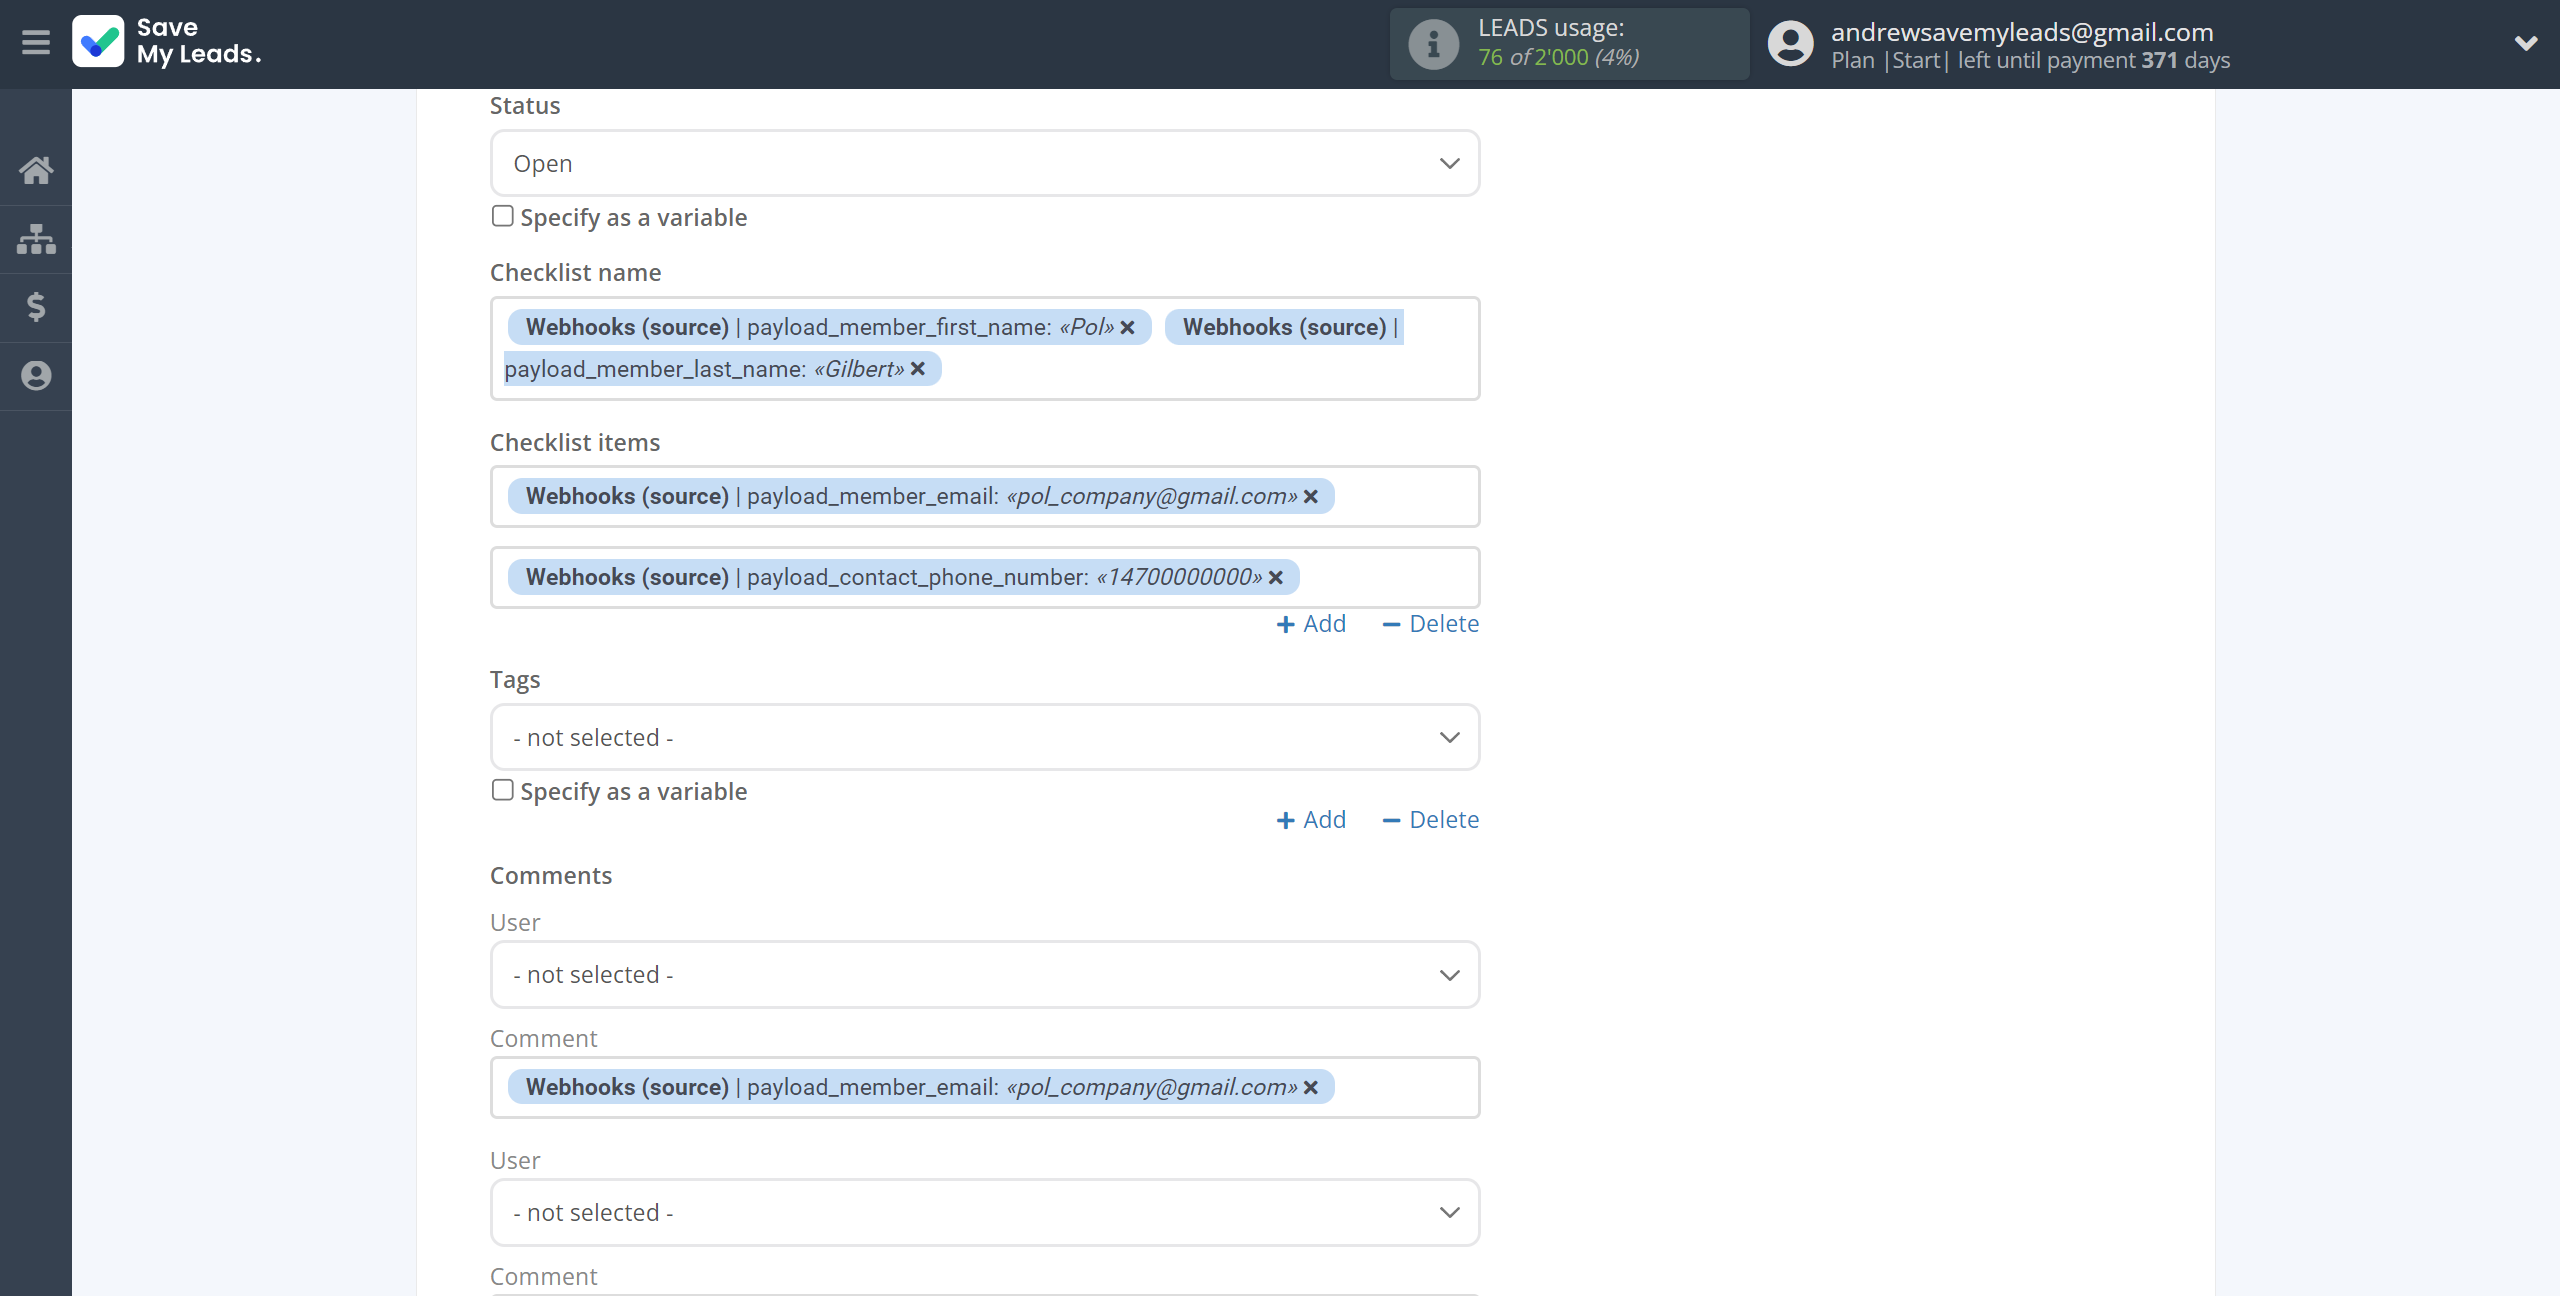
Task: Expand the account menu chevron
Action: point(2526,43)
